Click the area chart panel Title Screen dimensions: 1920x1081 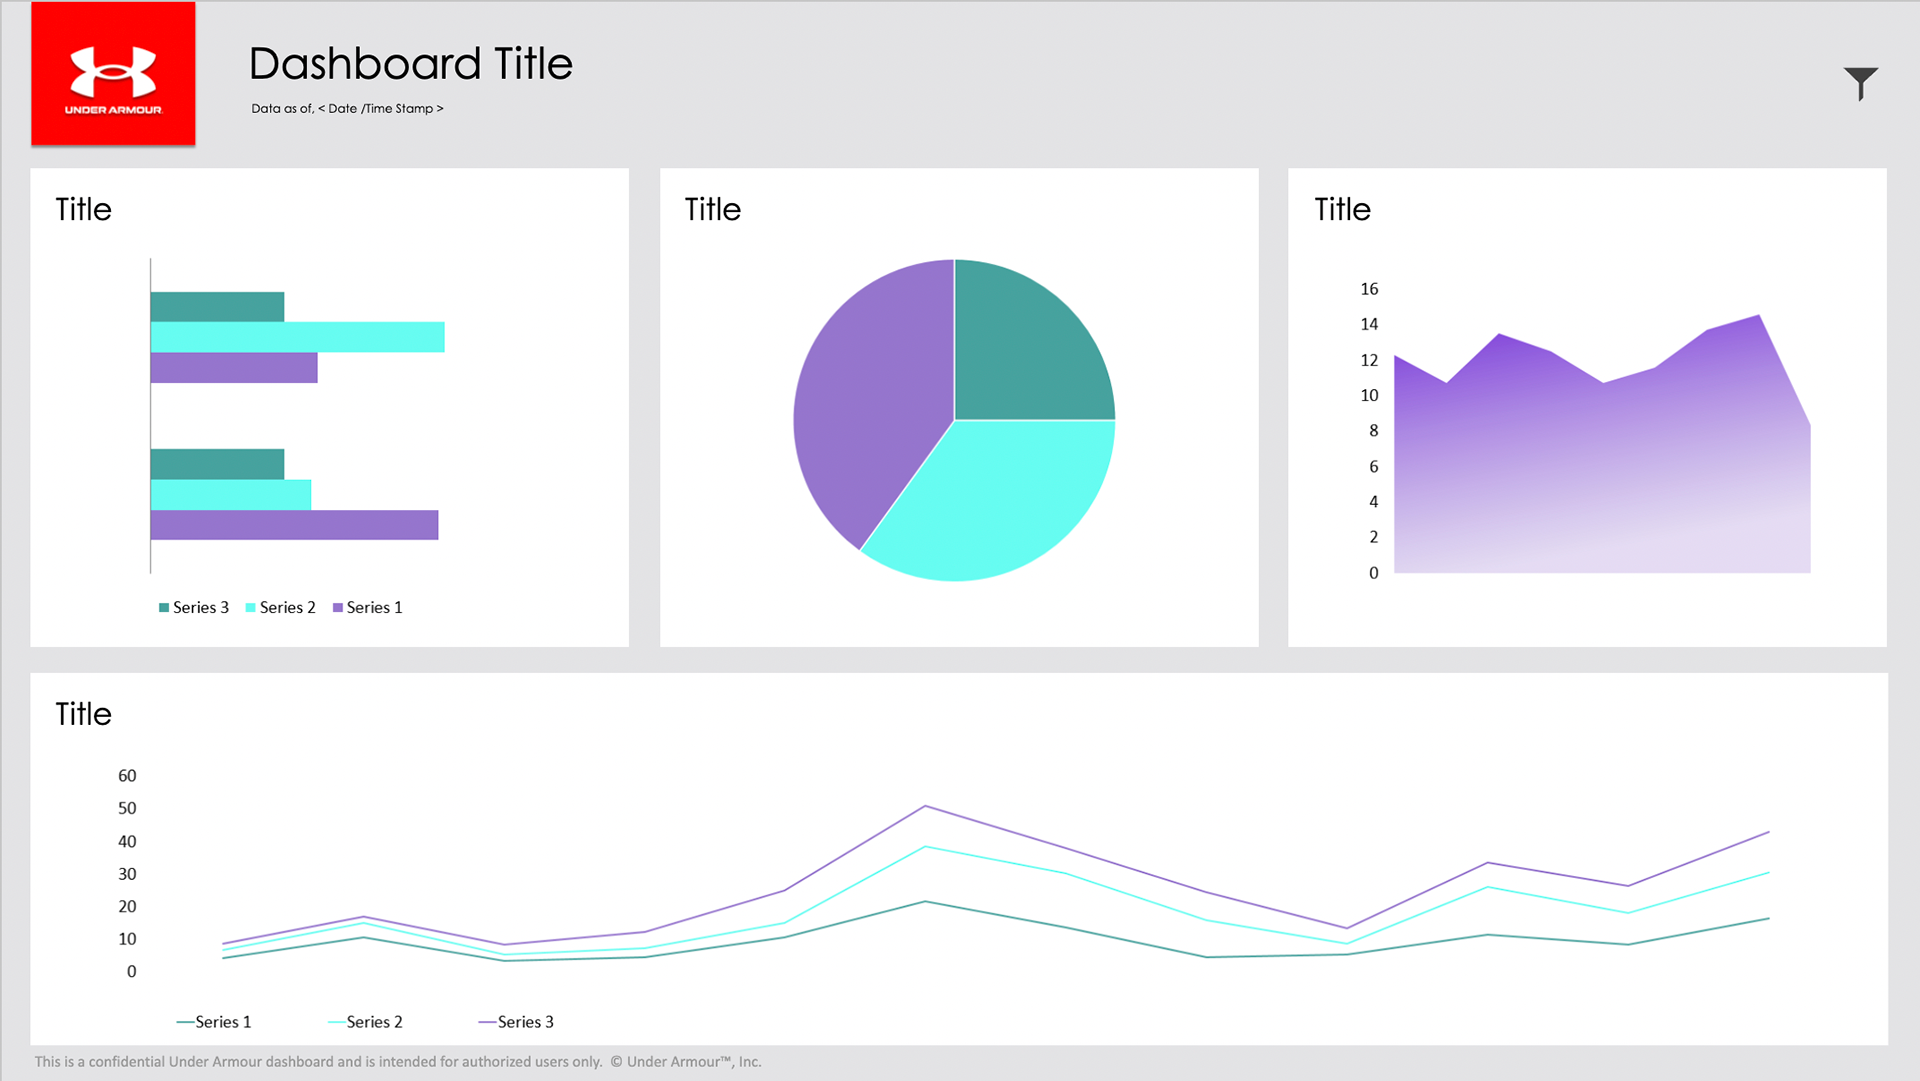[x=1342, y=210]
